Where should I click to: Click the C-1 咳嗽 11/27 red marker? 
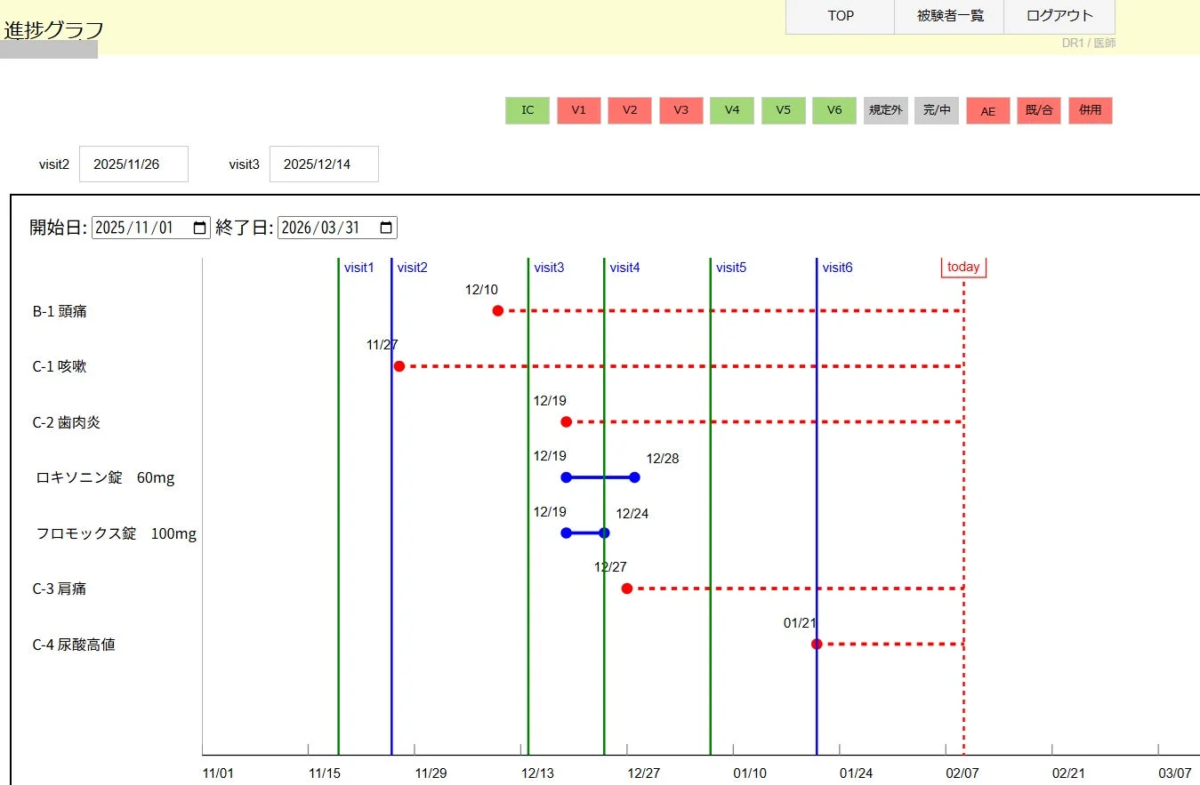point(399,366)
